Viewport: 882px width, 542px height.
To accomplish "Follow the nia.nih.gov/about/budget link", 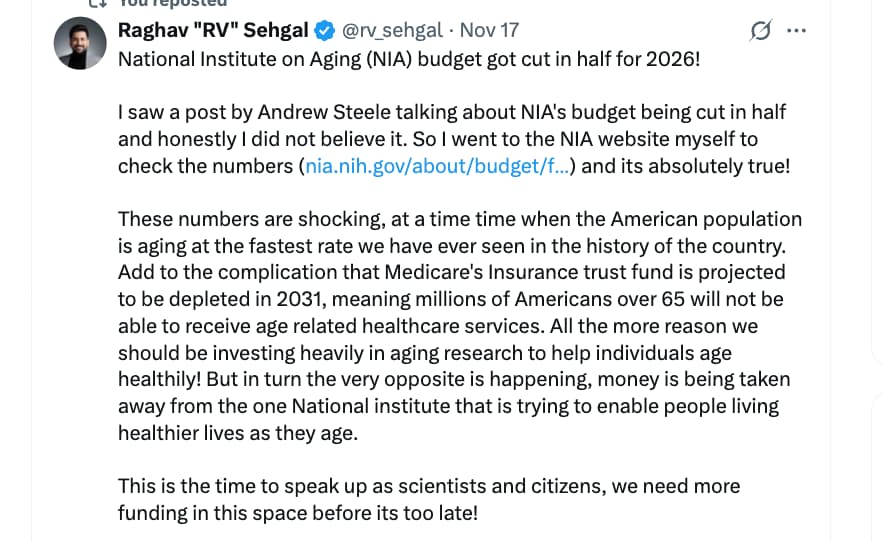I will click(x=436, y=166).
